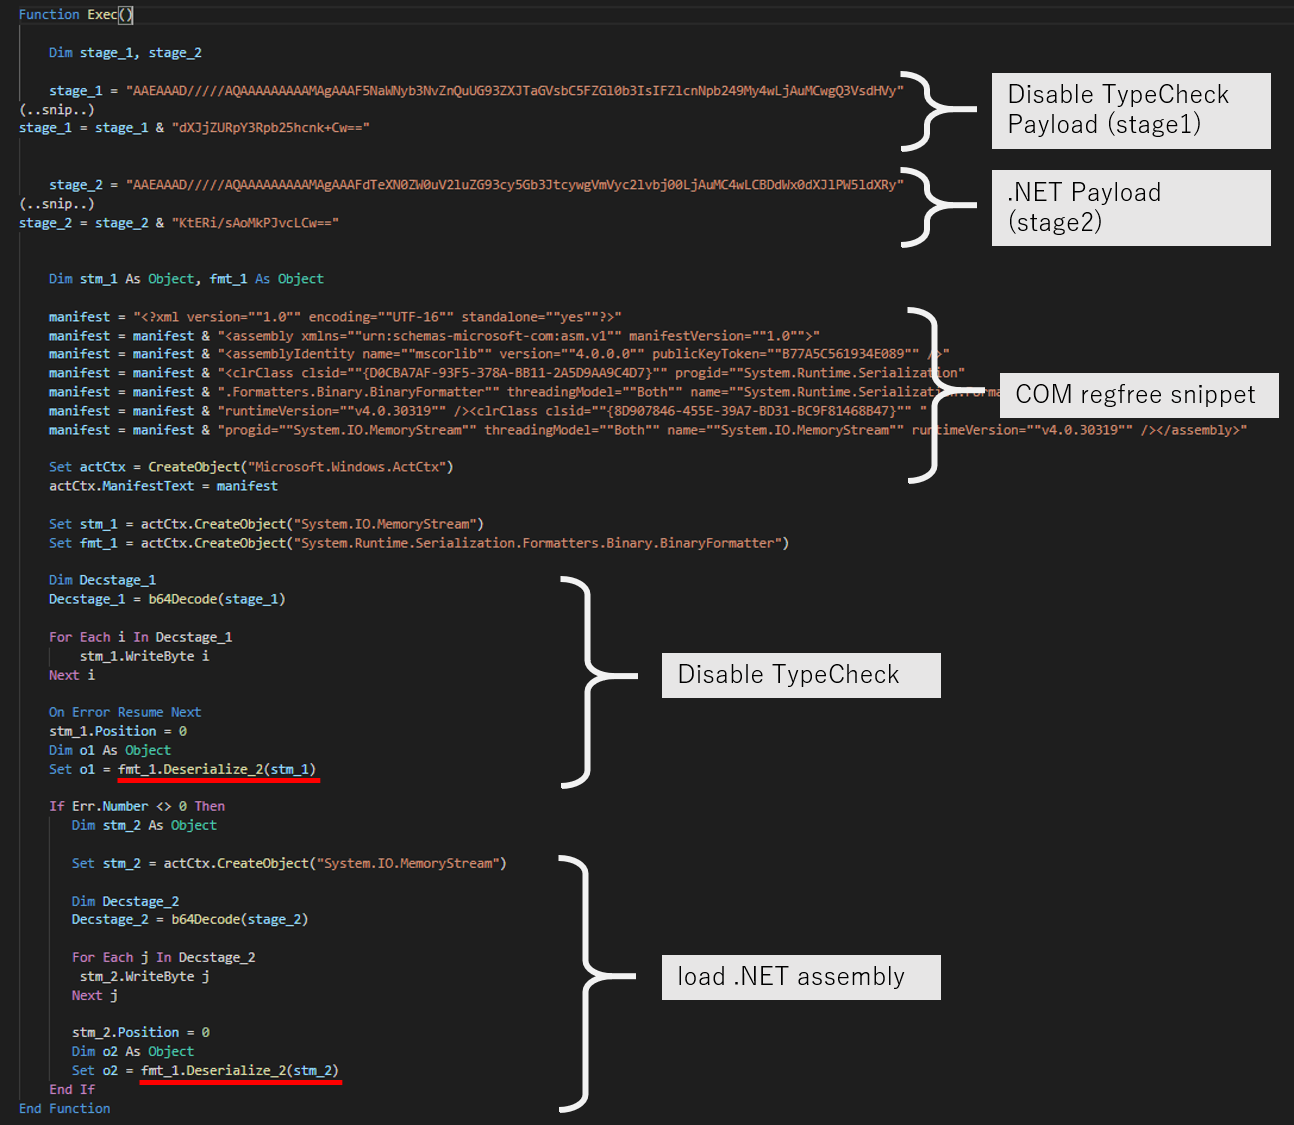Screen dimensions: 1294x1125
Task: Click "For Each j In Decstage_2" line
Action: (164, 957)
